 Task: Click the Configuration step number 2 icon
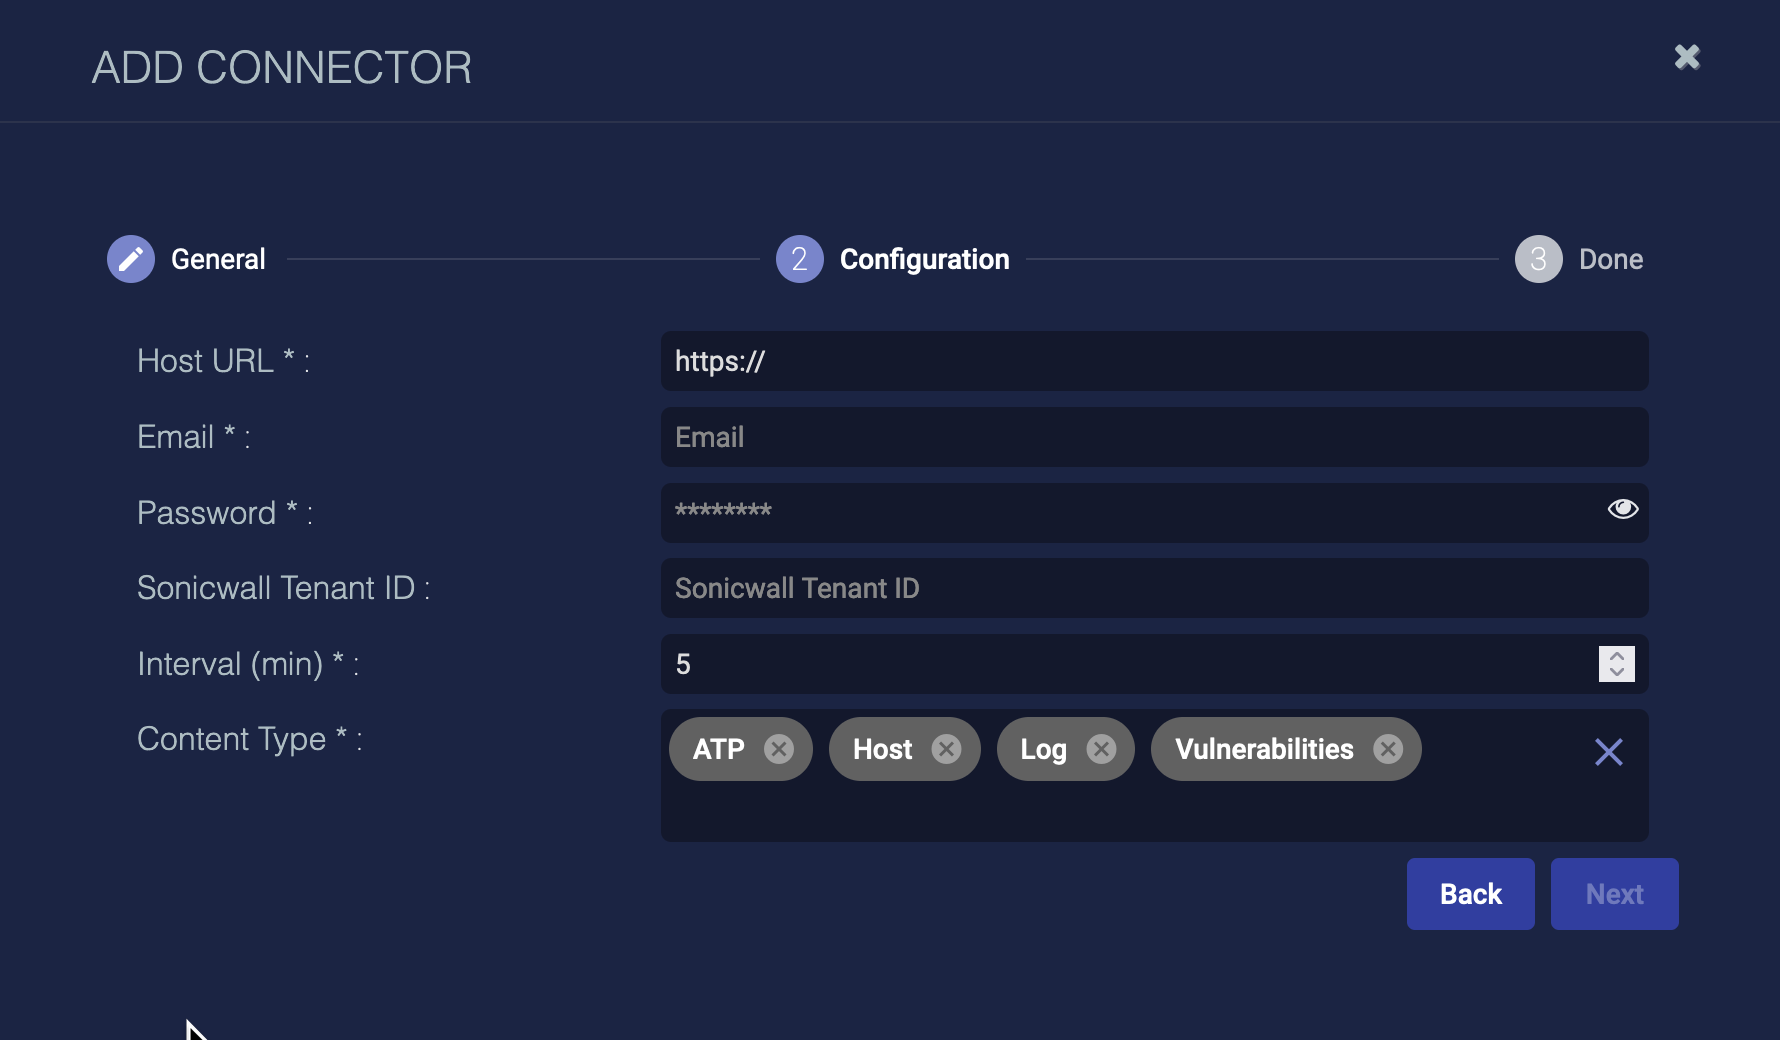(799, 259)
